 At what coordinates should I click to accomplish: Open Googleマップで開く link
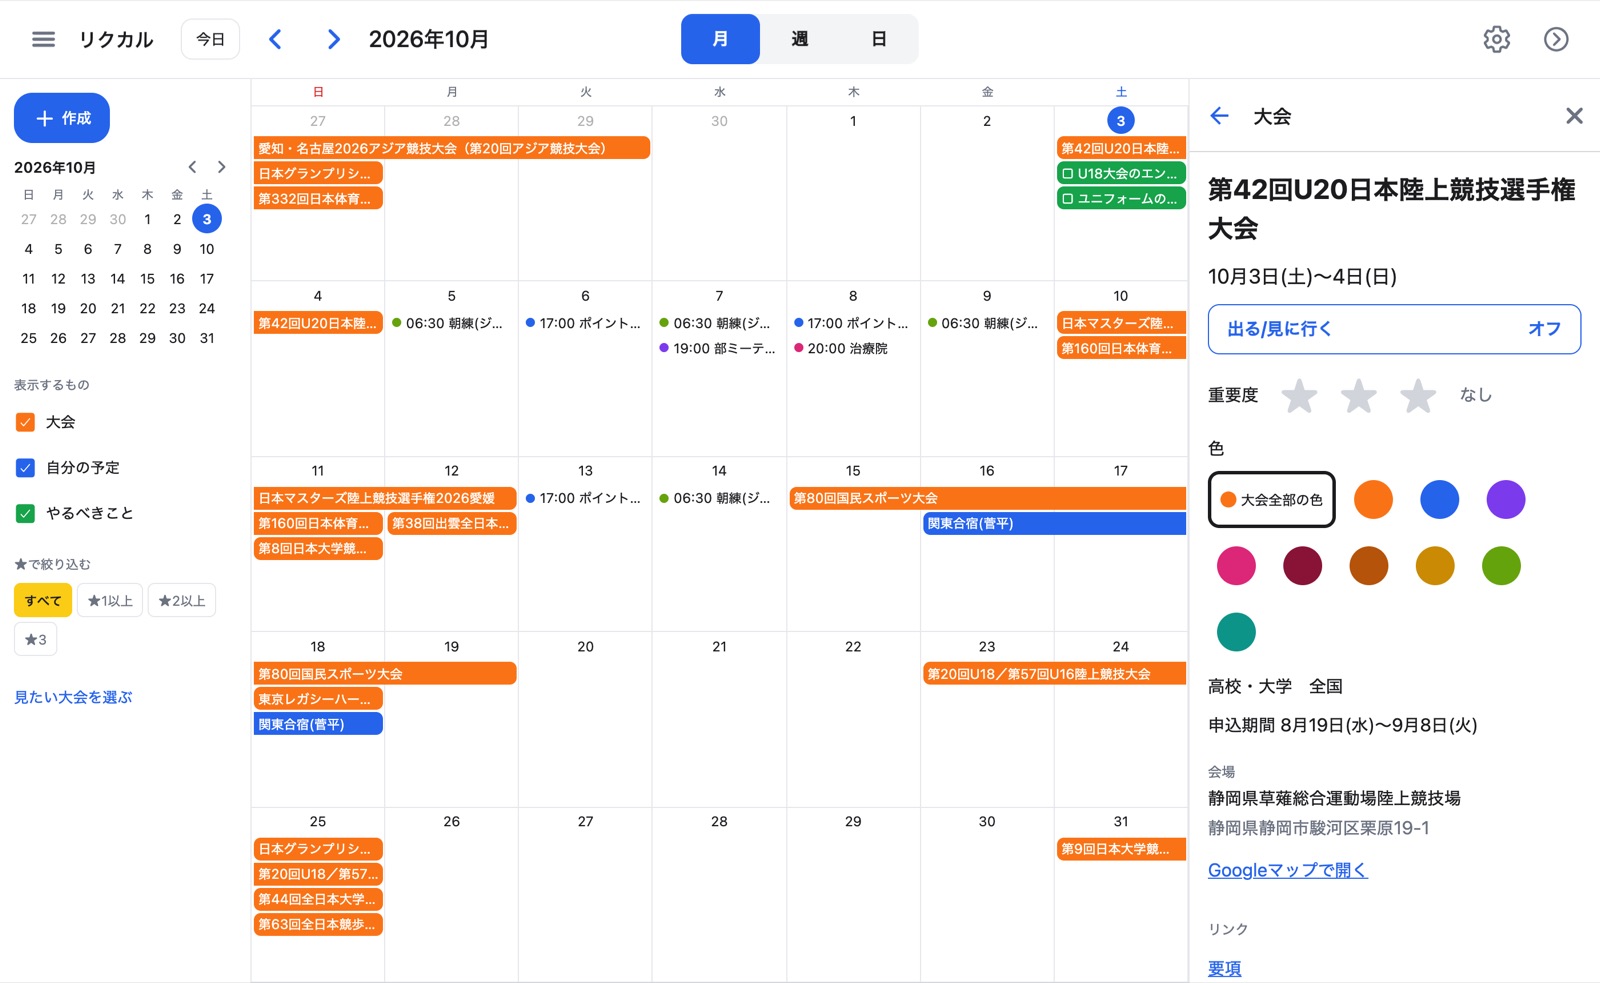coord(1287,870)
